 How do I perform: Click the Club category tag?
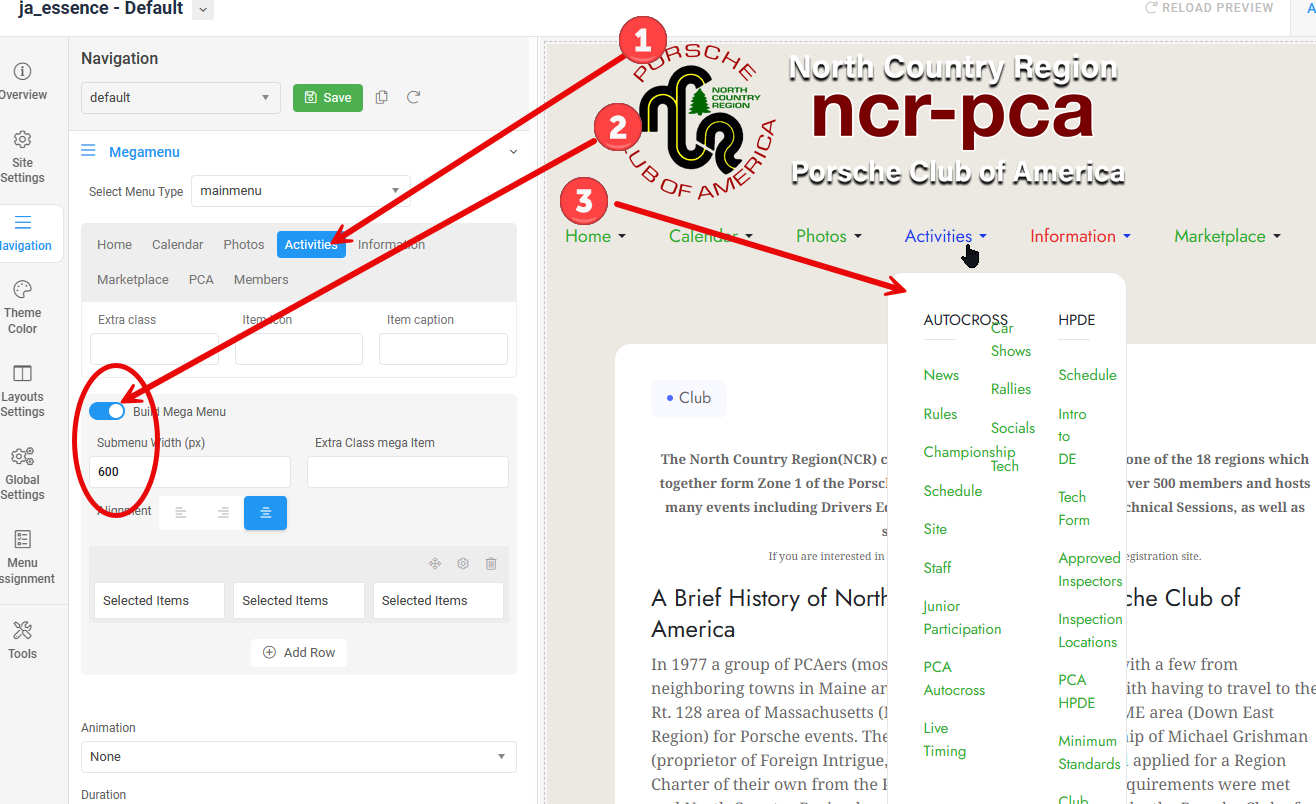689,398
